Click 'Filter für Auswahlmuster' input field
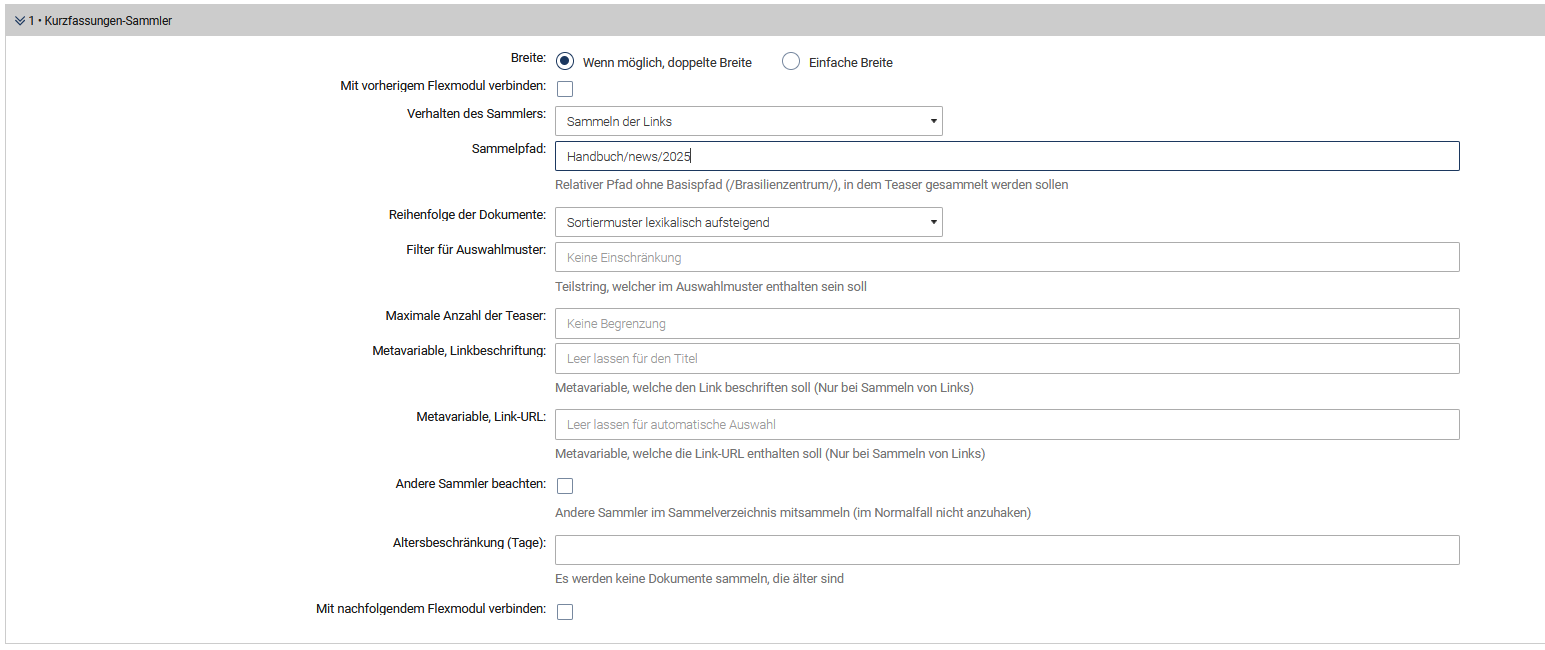 [1007, 257]
